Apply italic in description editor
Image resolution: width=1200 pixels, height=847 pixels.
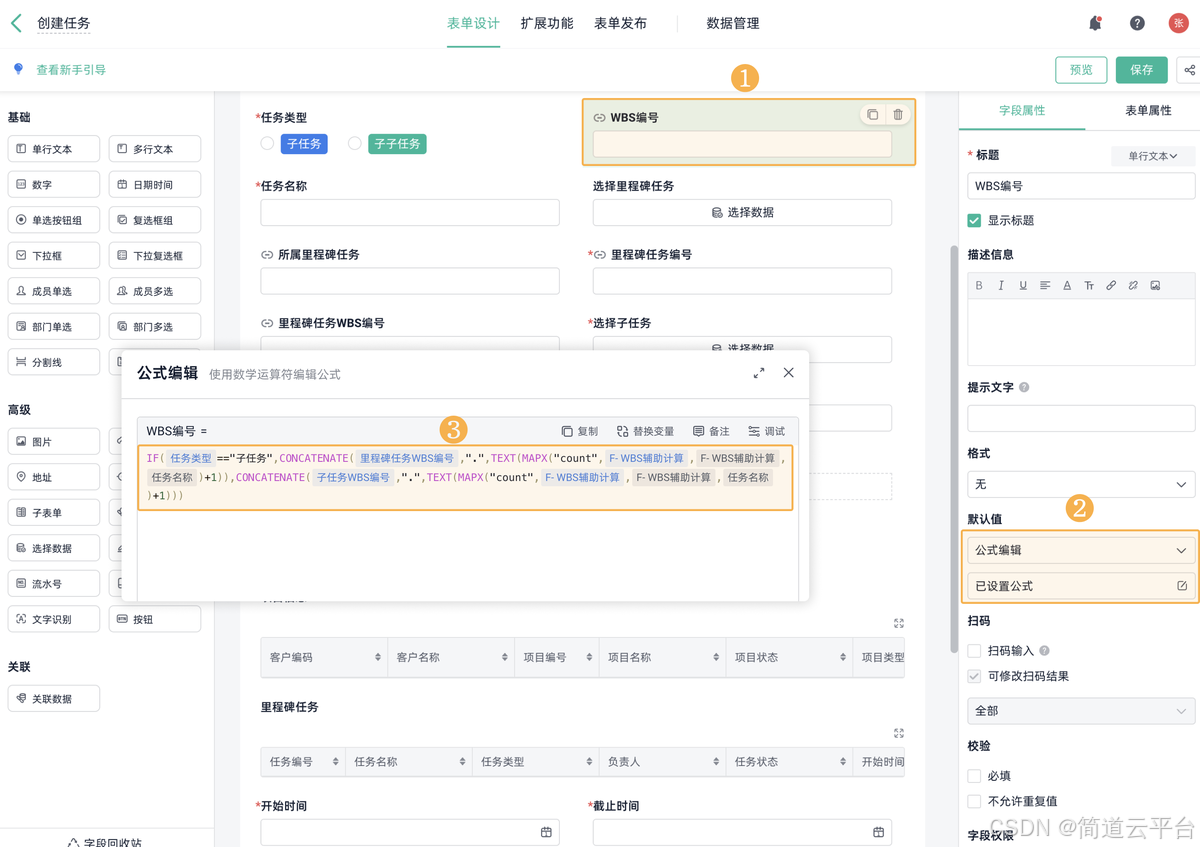point(1001,286)
